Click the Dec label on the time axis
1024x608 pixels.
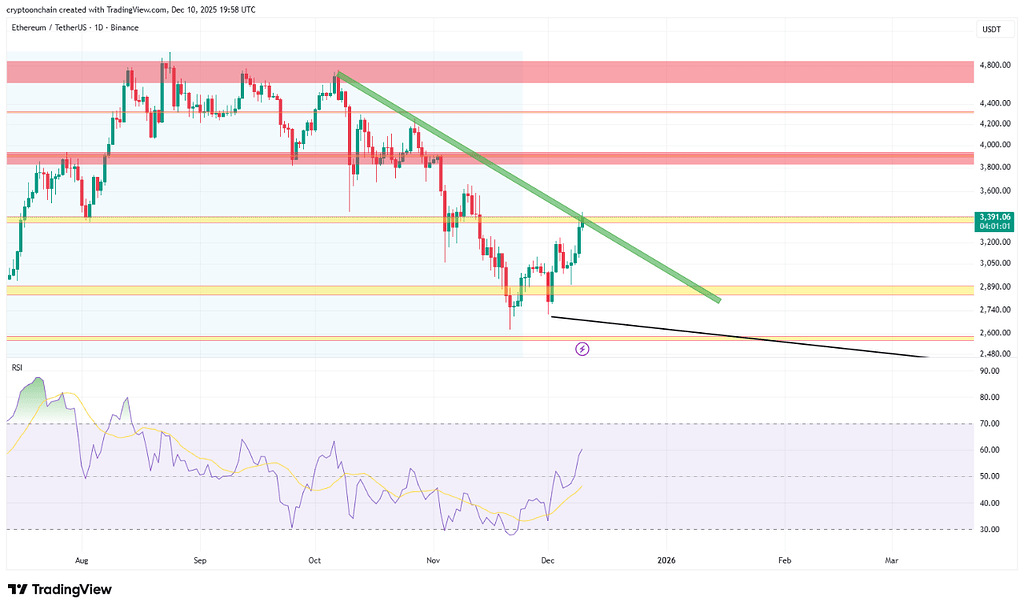click(x=548, y=562)
